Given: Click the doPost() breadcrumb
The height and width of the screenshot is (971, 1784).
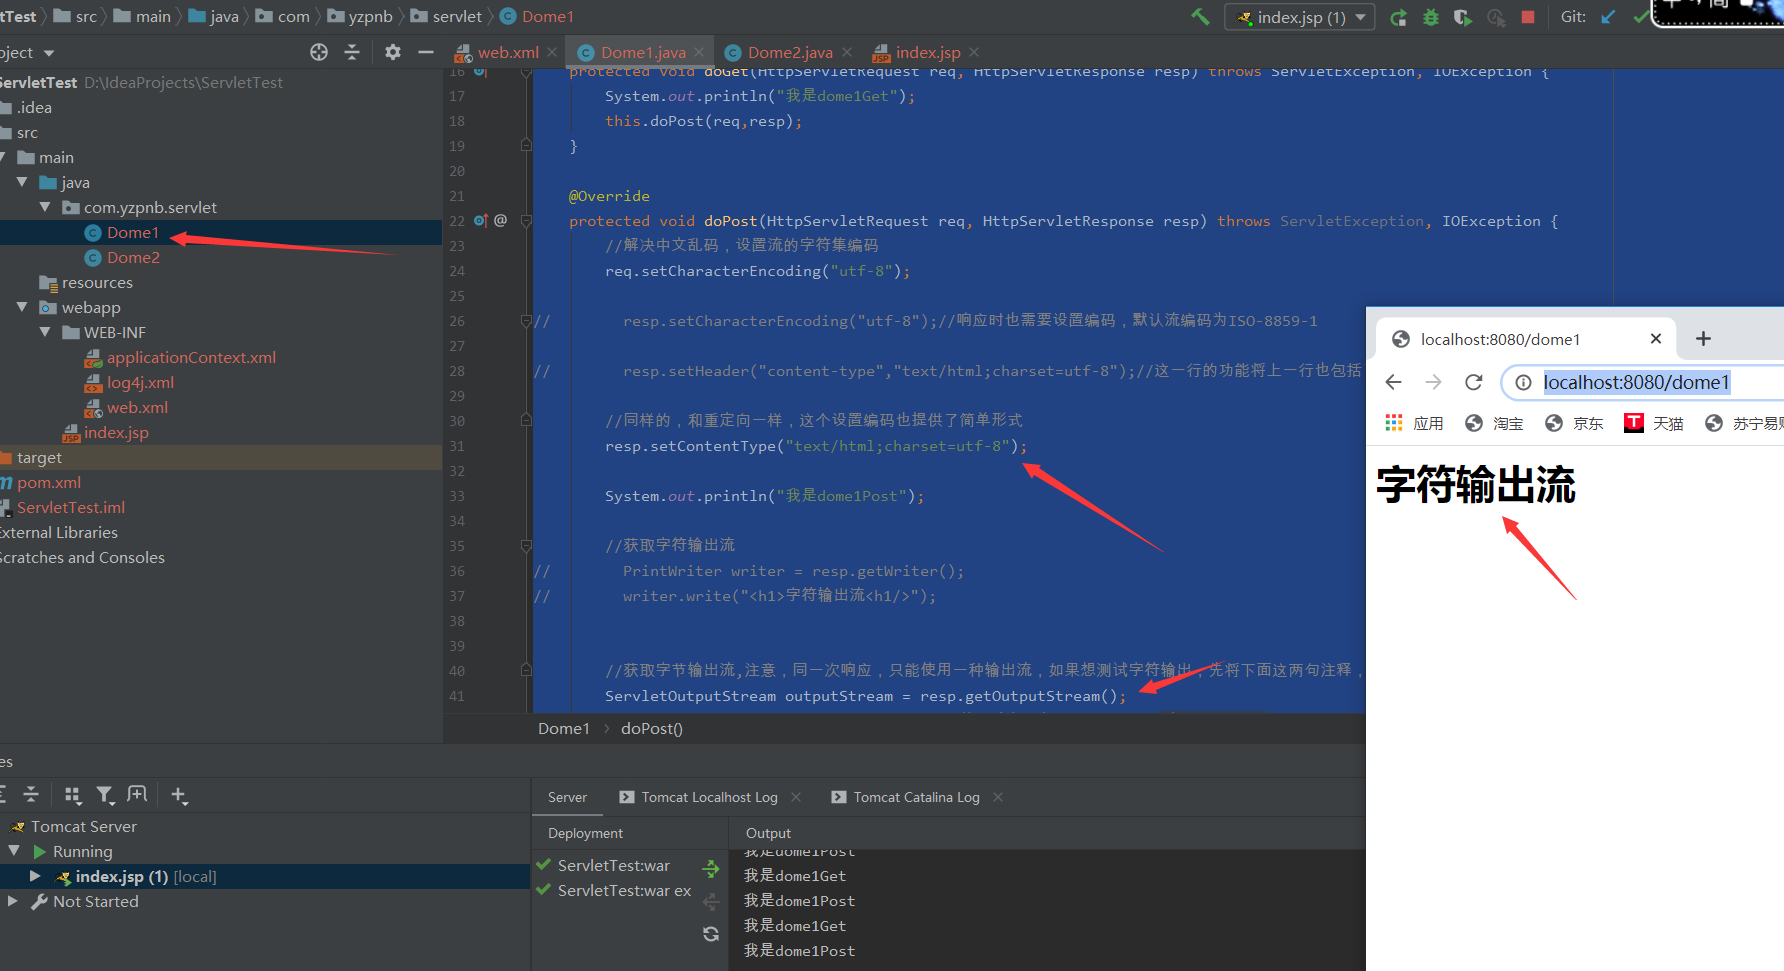Looking at the screenshot, I should 652,728.
